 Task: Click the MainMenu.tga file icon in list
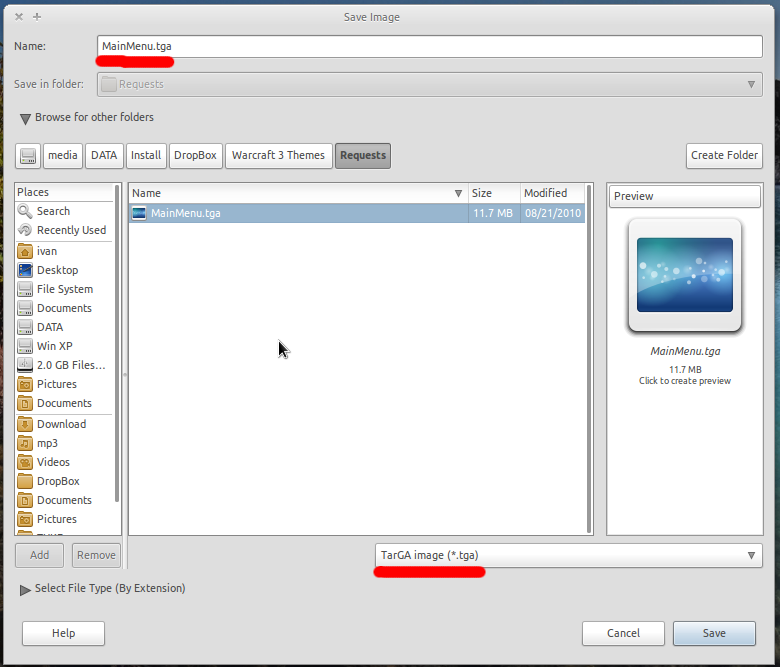(139, 213)
